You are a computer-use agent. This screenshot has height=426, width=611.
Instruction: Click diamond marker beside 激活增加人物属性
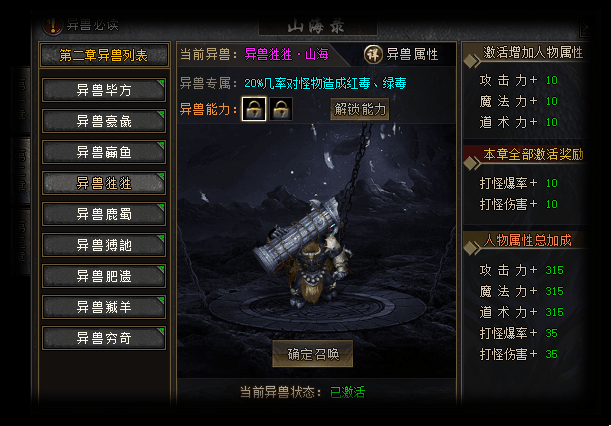[471, 61]
